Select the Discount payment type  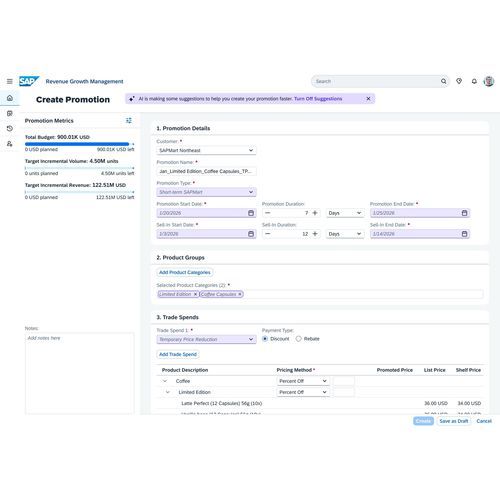pyautogui.click(x=265, y=339)
